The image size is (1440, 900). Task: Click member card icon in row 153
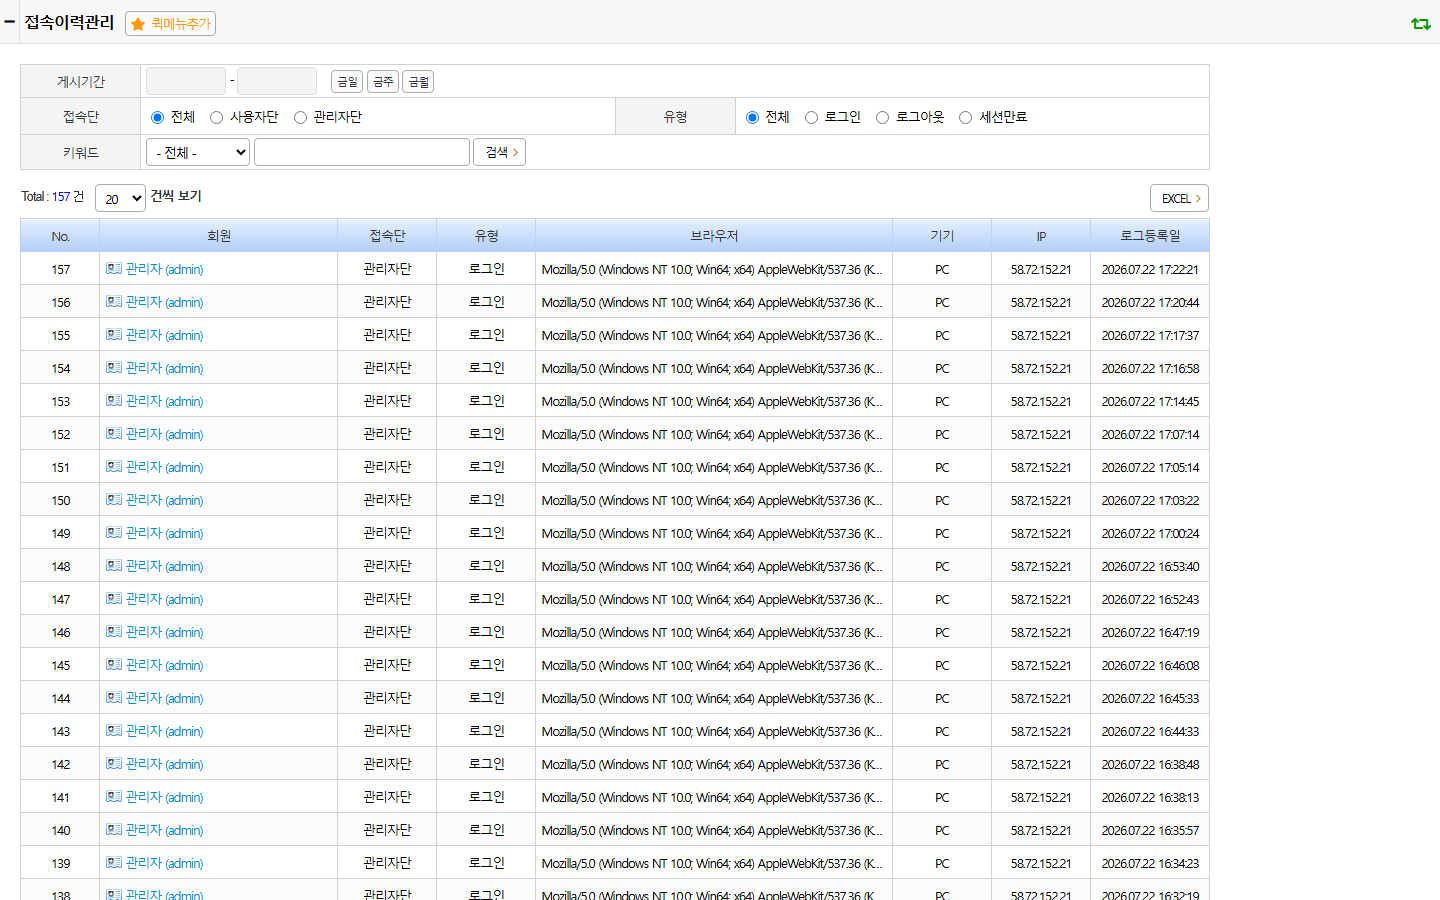[x=114, y=400]
